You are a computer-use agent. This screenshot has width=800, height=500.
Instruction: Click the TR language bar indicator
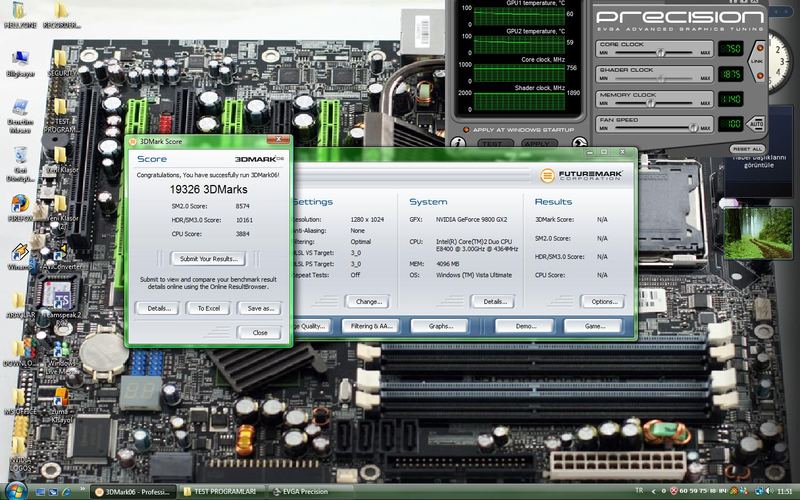[x=639, y=491]
